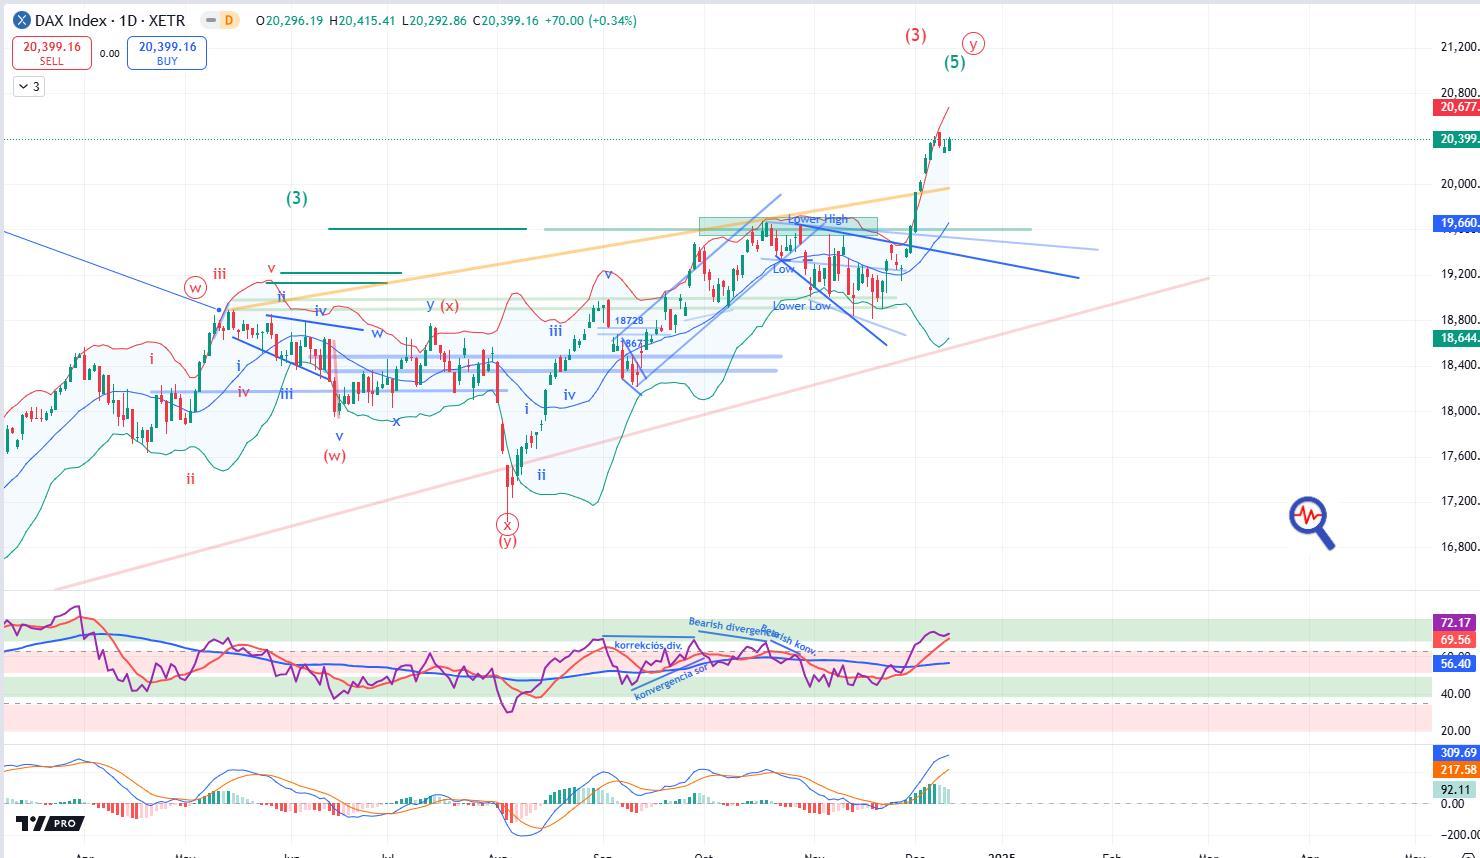Click the red (w) wave label
This screenshot has height=858, width=1480.
point(334,456)
